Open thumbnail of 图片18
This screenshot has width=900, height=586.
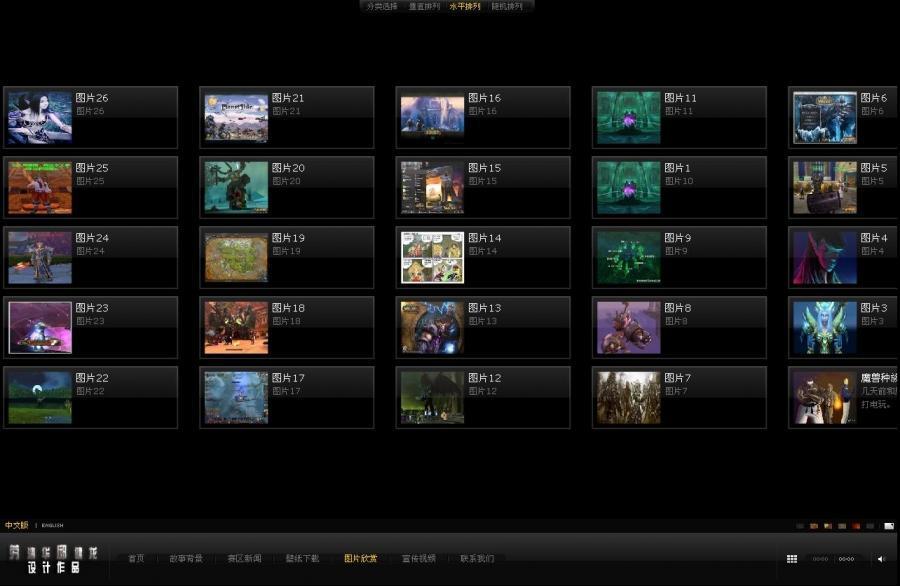[236, 328]
